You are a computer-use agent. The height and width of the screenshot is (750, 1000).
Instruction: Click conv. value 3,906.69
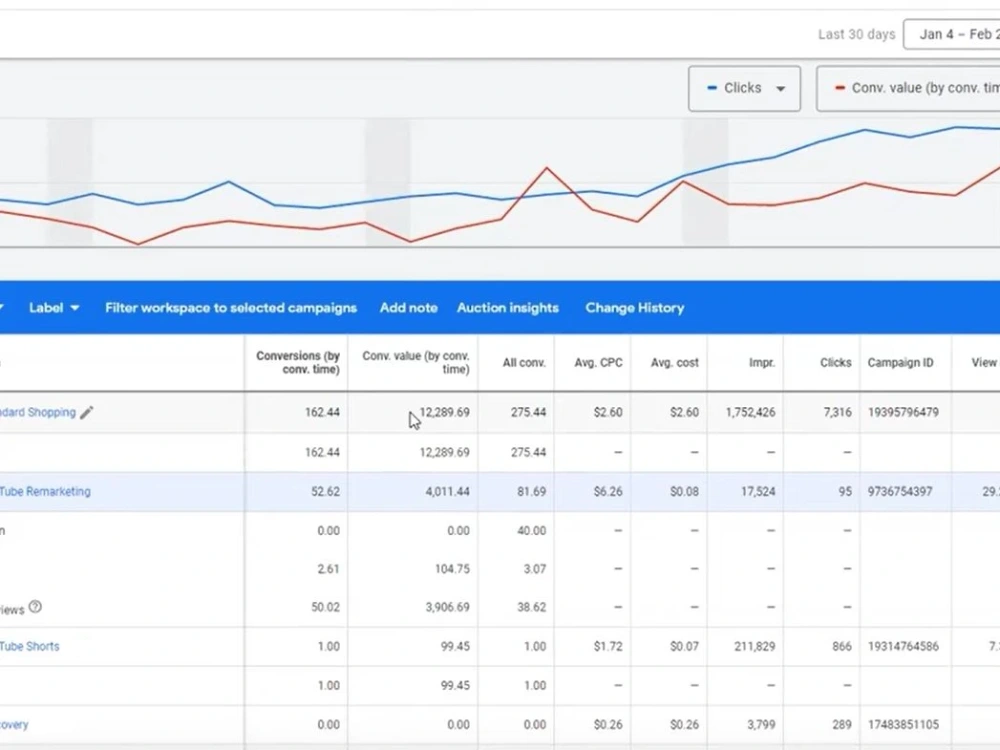(x=448, y=607)
